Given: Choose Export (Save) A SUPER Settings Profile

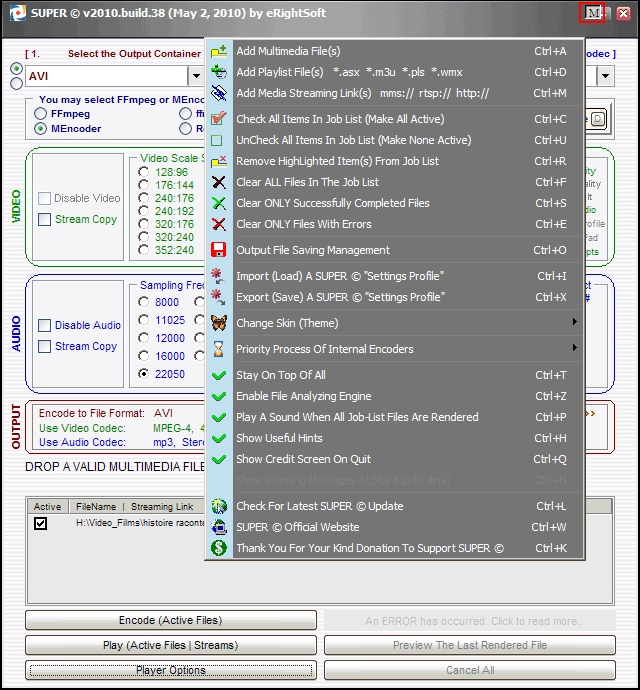Looking at the screenshot, I should [x=395, y=297].
